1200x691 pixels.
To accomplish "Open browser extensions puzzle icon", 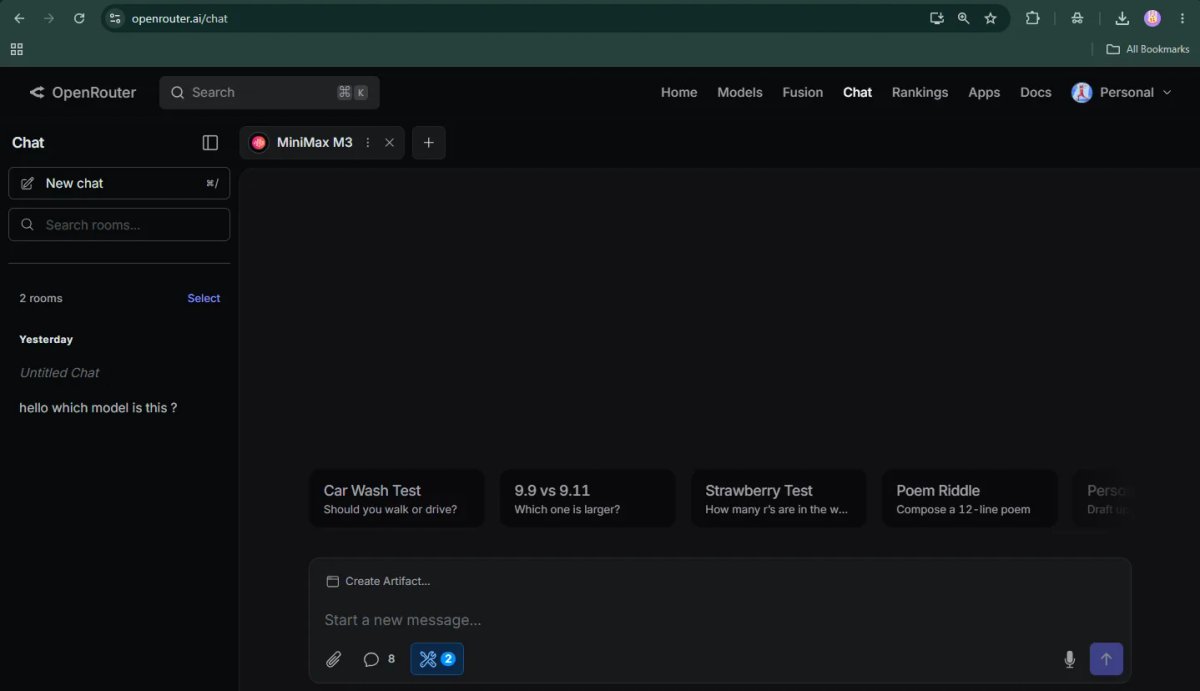I will click(1033, 18).
